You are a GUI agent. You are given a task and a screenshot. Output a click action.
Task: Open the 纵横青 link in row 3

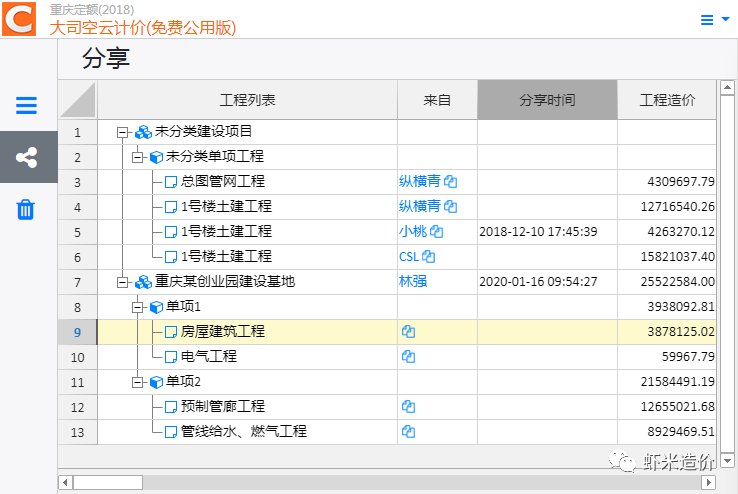420,181
